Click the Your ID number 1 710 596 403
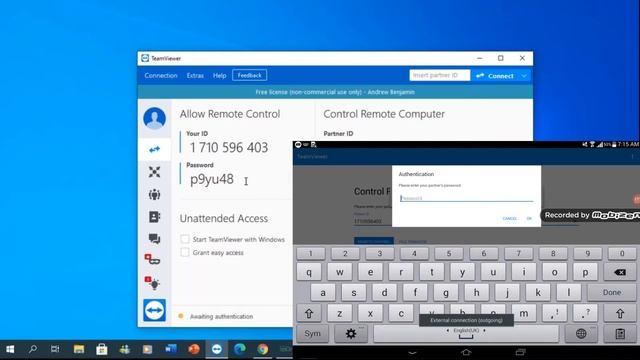The image size is (640, 360). click(x=229, y=147)
